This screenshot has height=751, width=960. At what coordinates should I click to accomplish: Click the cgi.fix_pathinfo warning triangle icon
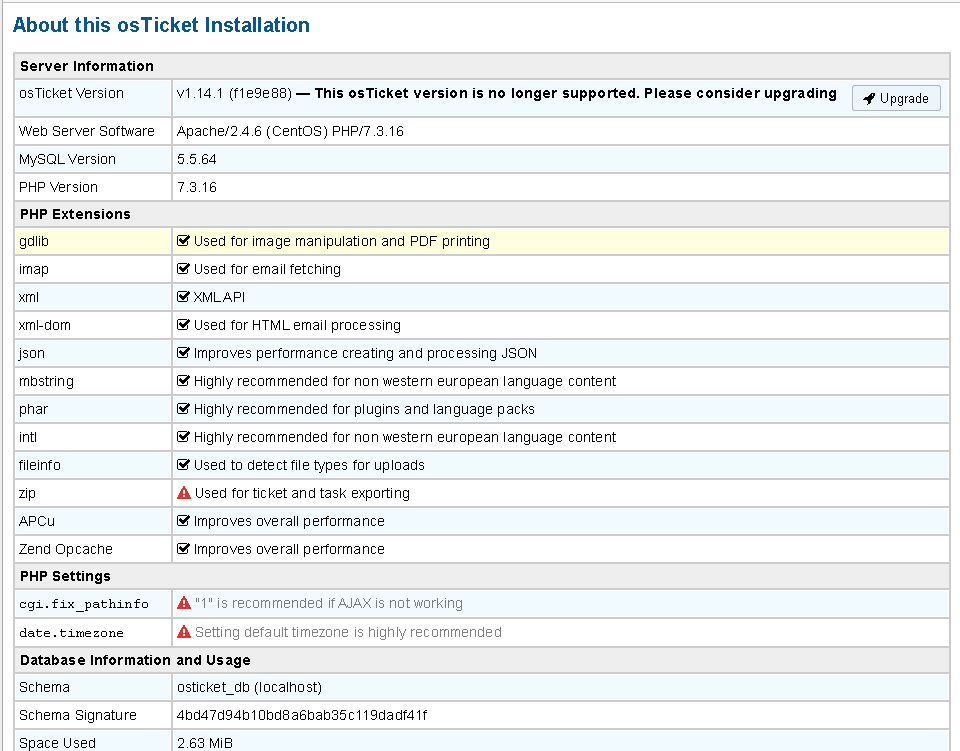tap(184, 603)
